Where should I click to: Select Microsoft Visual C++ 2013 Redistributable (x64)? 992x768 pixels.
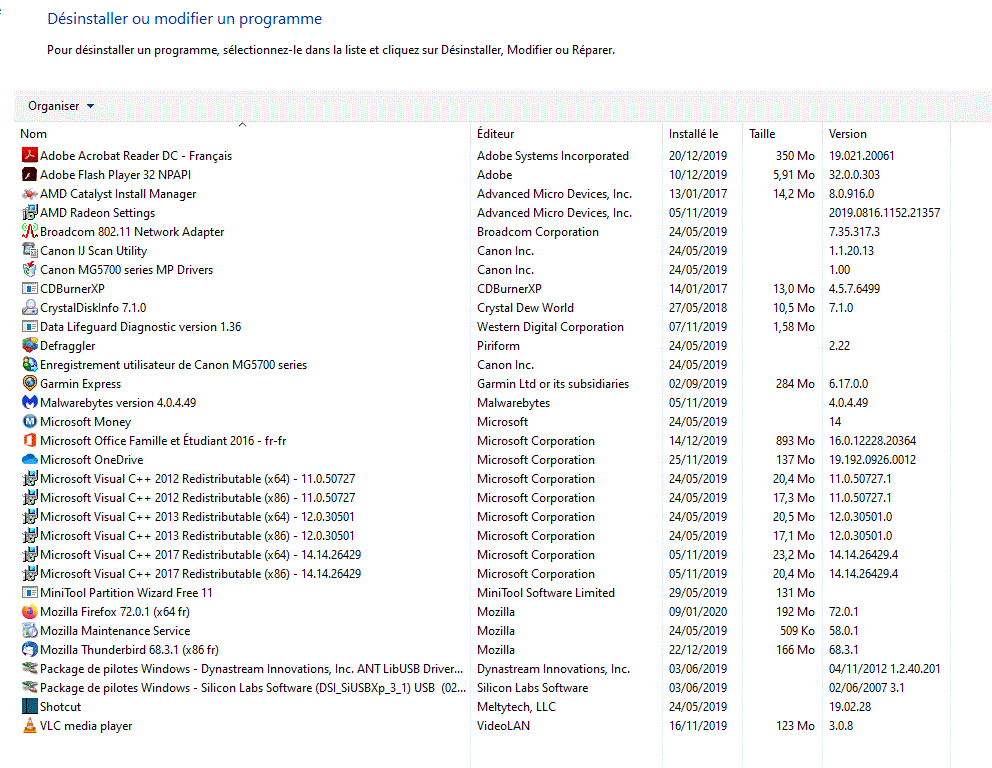click(x=197, y=516)
